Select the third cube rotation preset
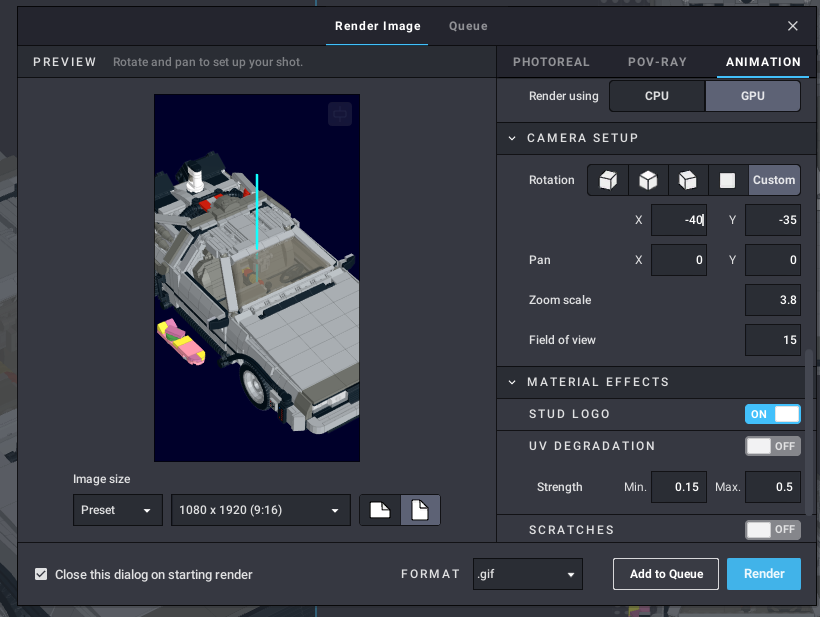The image size is (820, 617). [688, 180]
